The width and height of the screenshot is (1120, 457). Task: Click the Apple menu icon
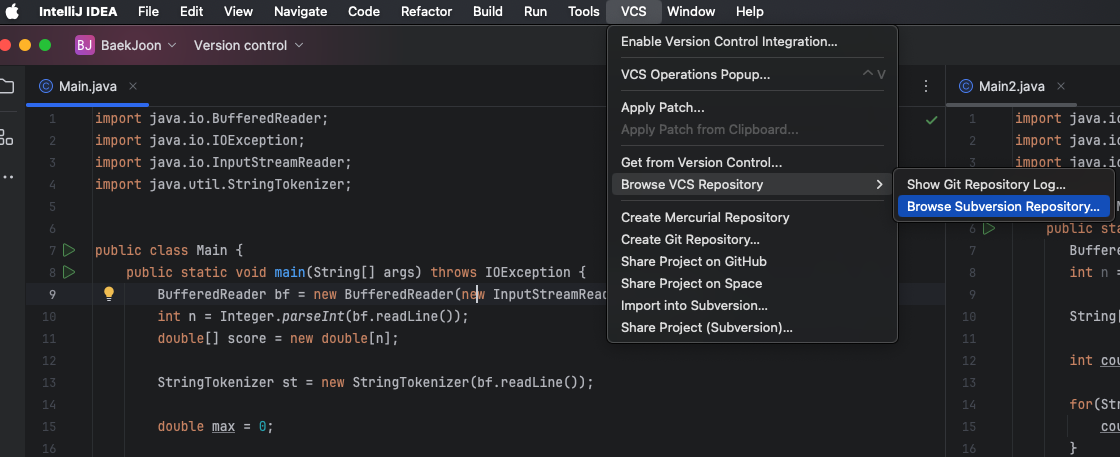point(12,12)
